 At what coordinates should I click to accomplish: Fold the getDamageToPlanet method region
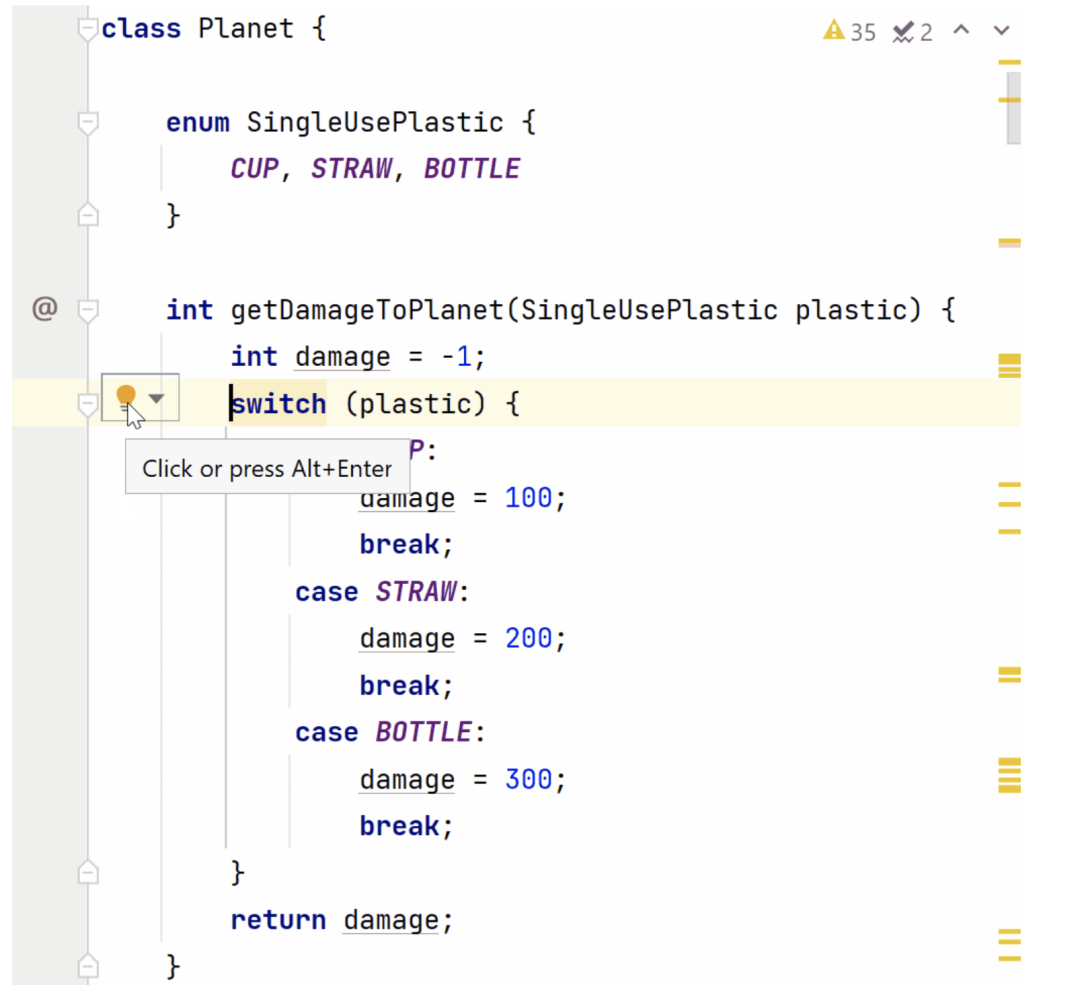[88, 310]
